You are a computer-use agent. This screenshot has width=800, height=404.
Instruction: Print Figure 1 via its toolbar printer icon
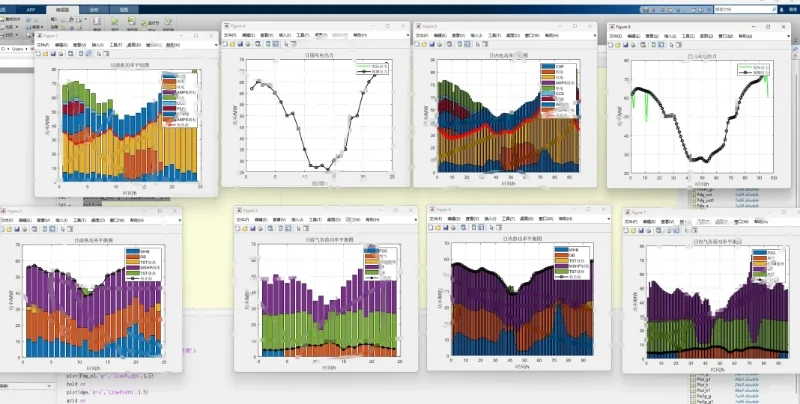pyautogui.click(x=61, y=54)
